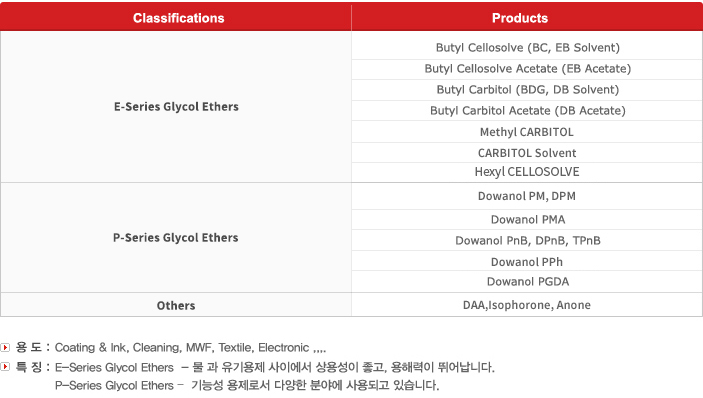Select the Others classification cell
The width and height of the screenshot is (703, 398).
pyautogui.click(x=176, y=305)
